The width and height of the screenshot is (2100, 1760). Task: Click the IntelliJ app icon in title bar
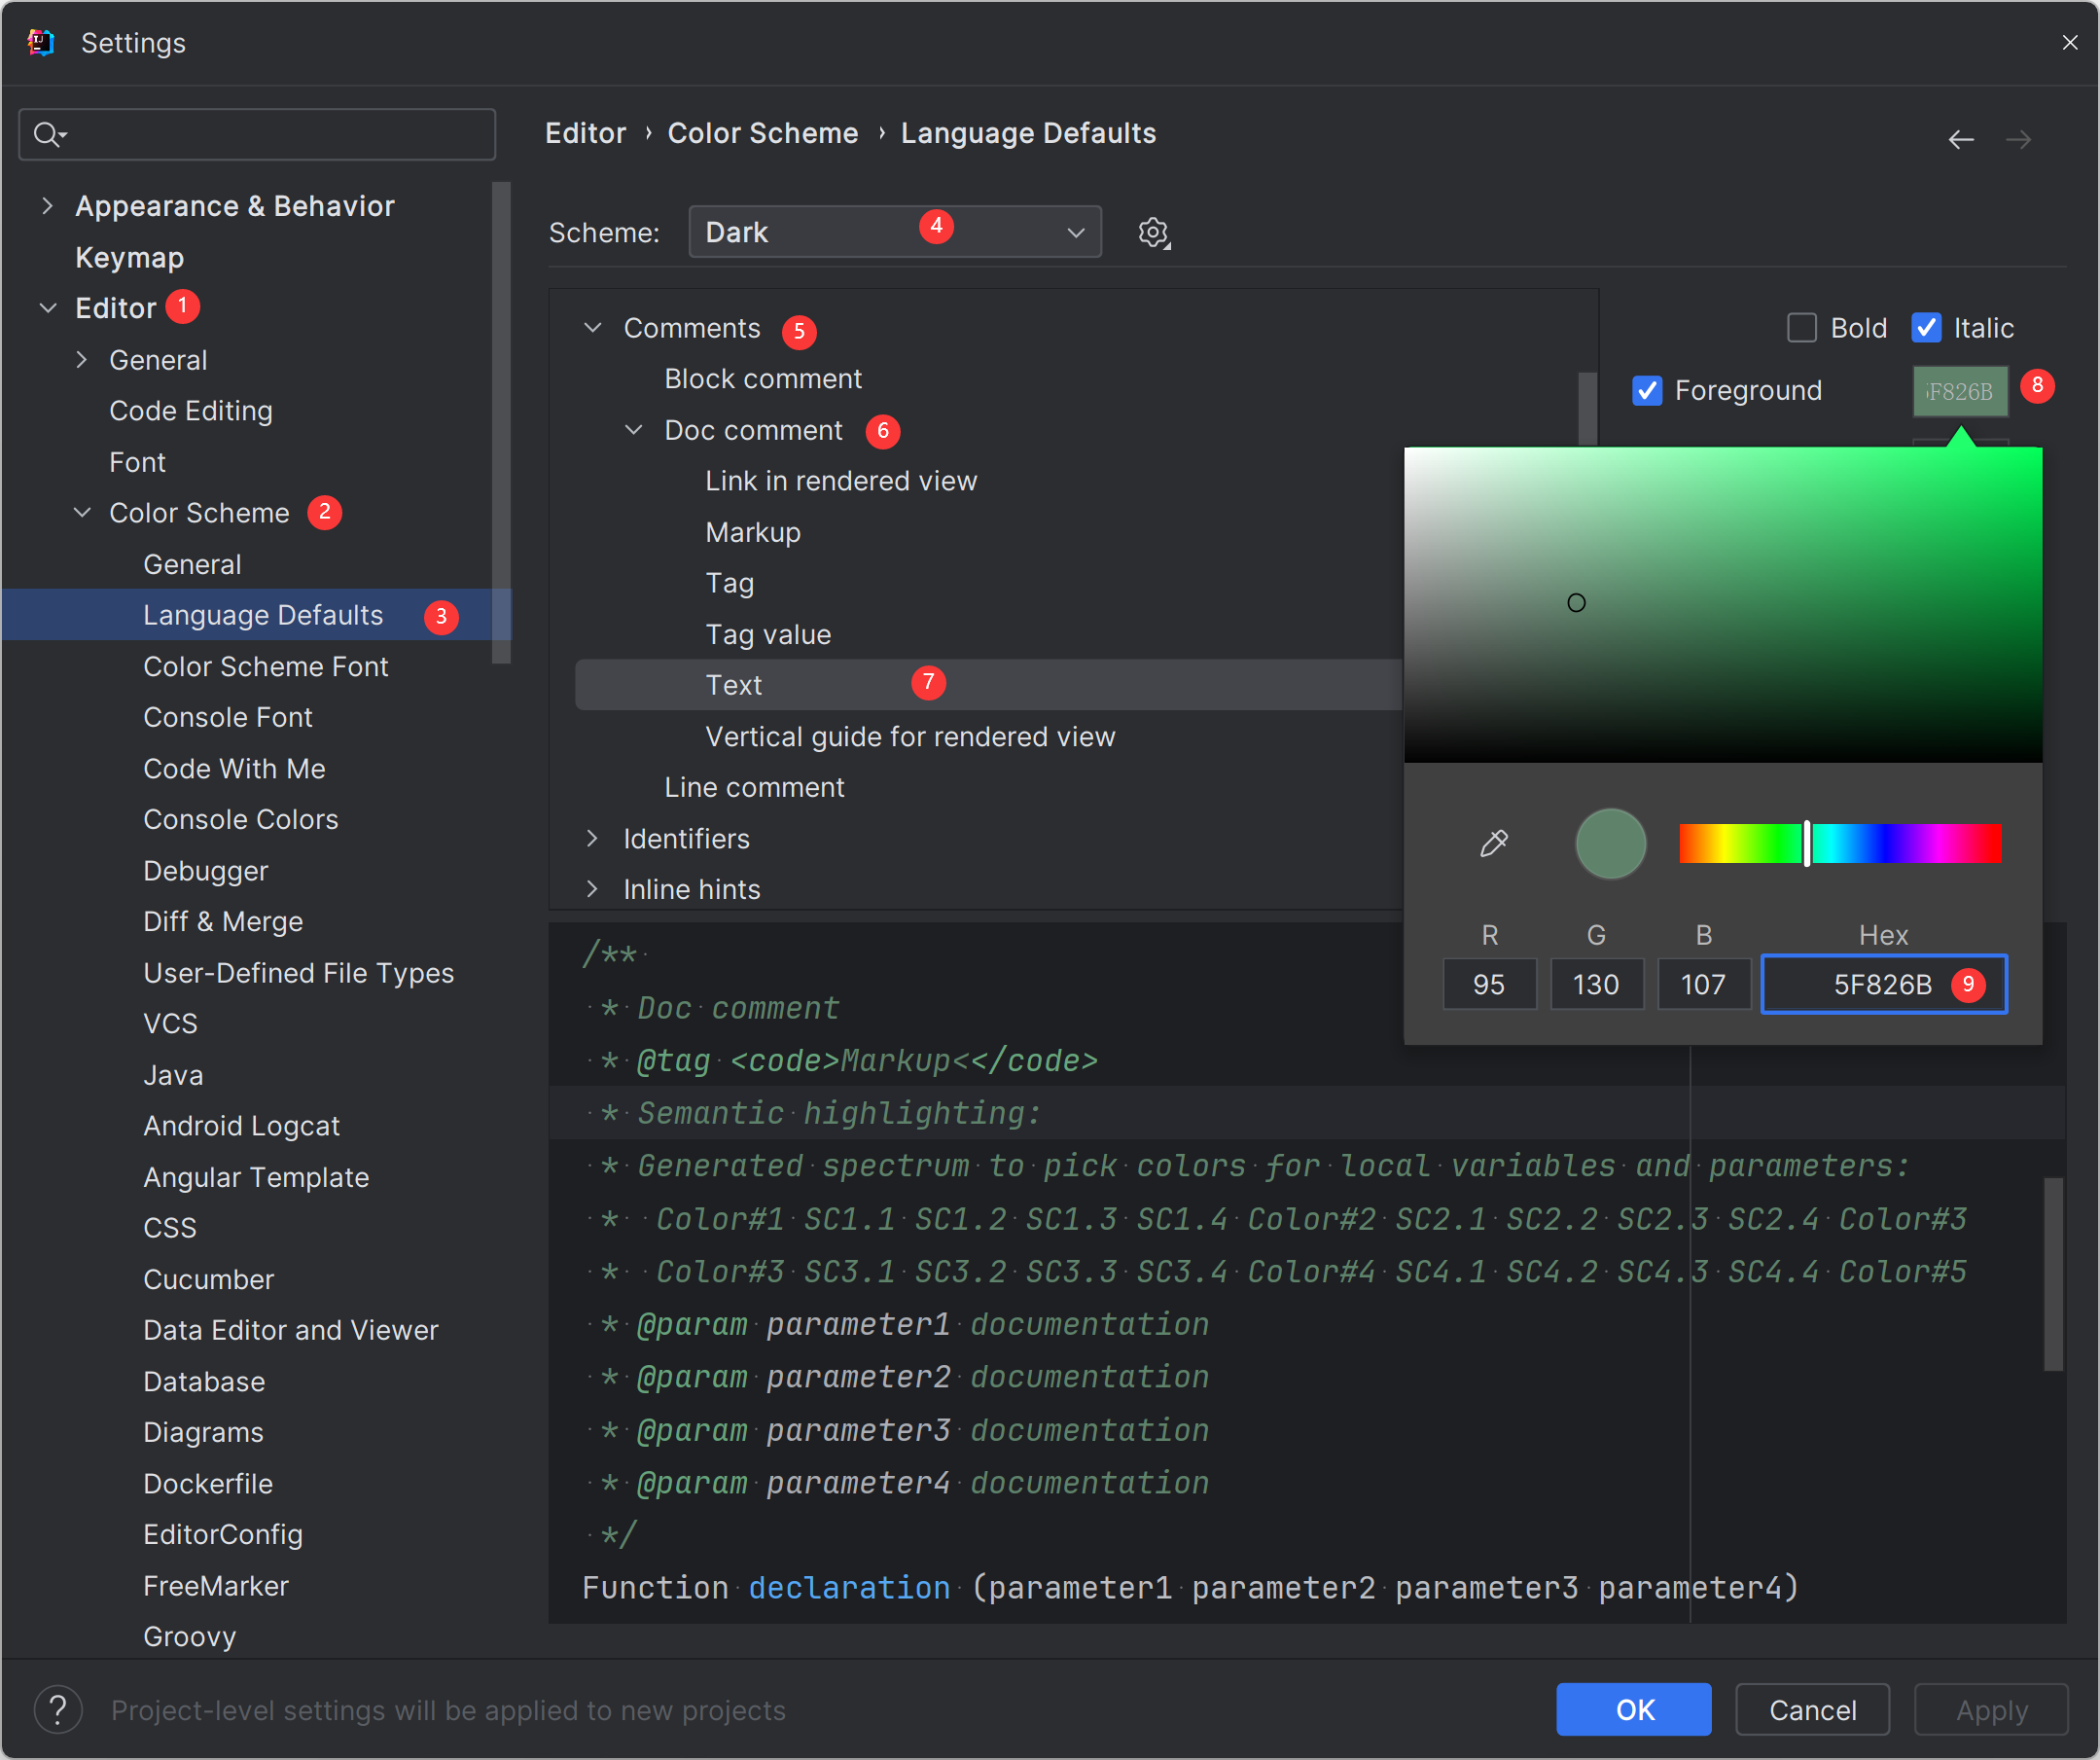[x=41, y=42]
